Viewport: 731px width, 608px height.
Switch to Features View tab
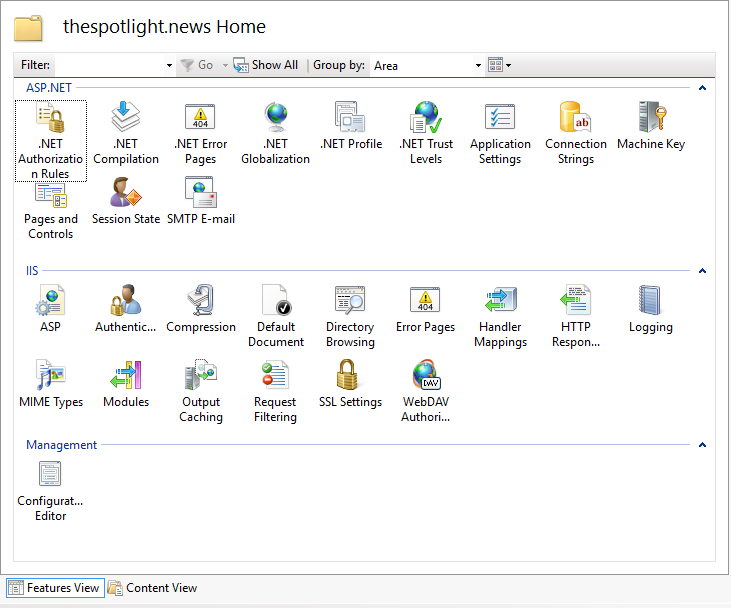(55, 588)
